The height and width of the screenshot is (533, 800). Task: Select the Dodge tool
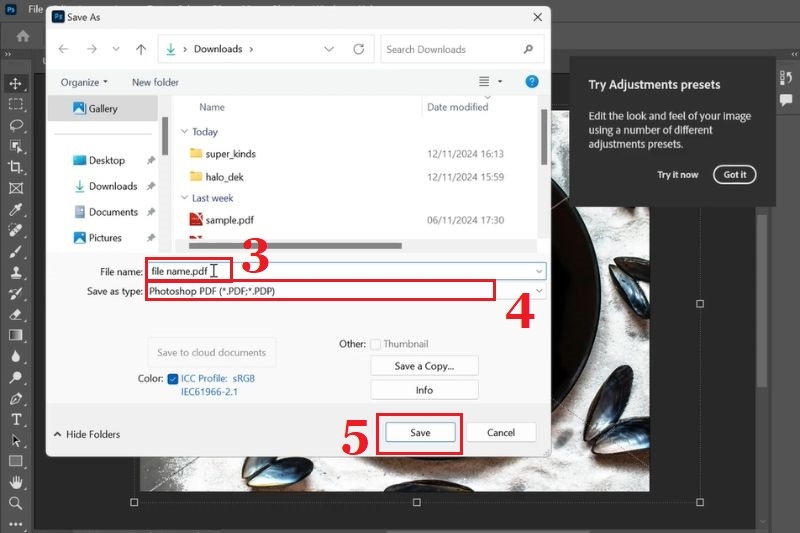coord(15,377)
